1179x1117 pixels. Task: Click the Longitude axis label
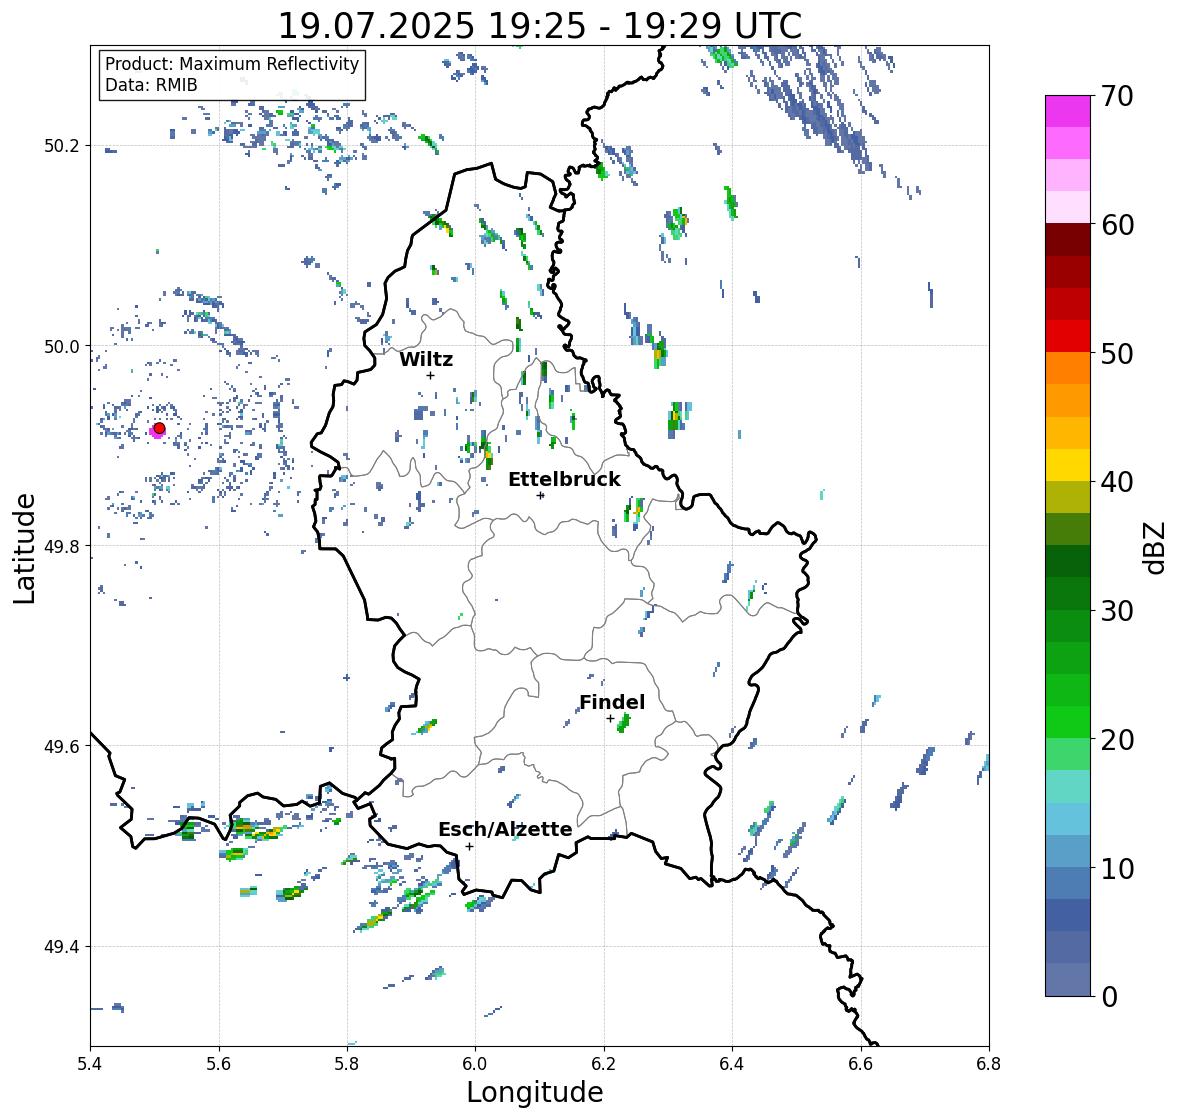click(535, 1092)
